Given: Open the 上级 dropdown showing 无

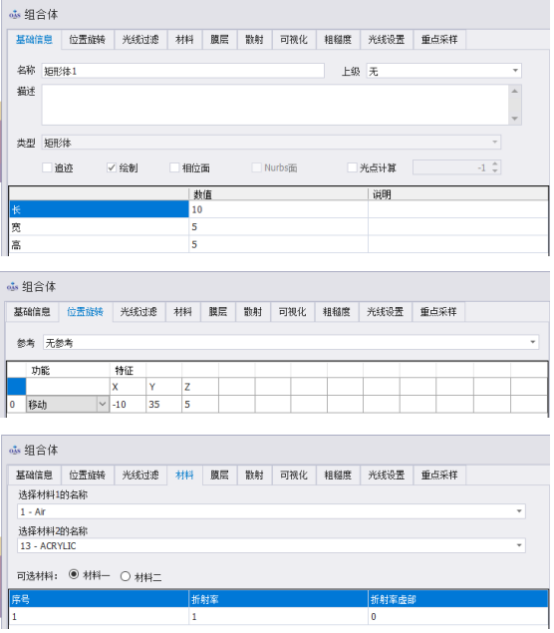Looking at the screenshot, I should pyautogui.click(x=443, y=71).
